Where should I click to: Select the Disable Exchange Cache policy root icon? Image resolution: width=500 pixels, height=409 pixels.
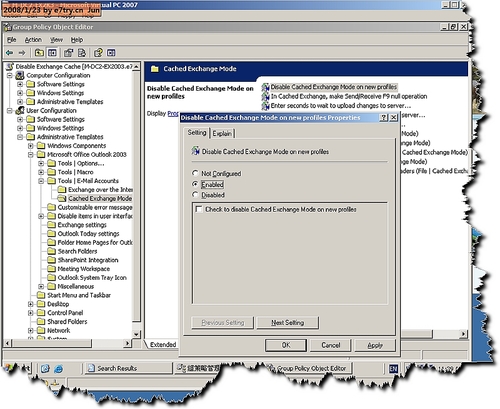tap(10, 66)
